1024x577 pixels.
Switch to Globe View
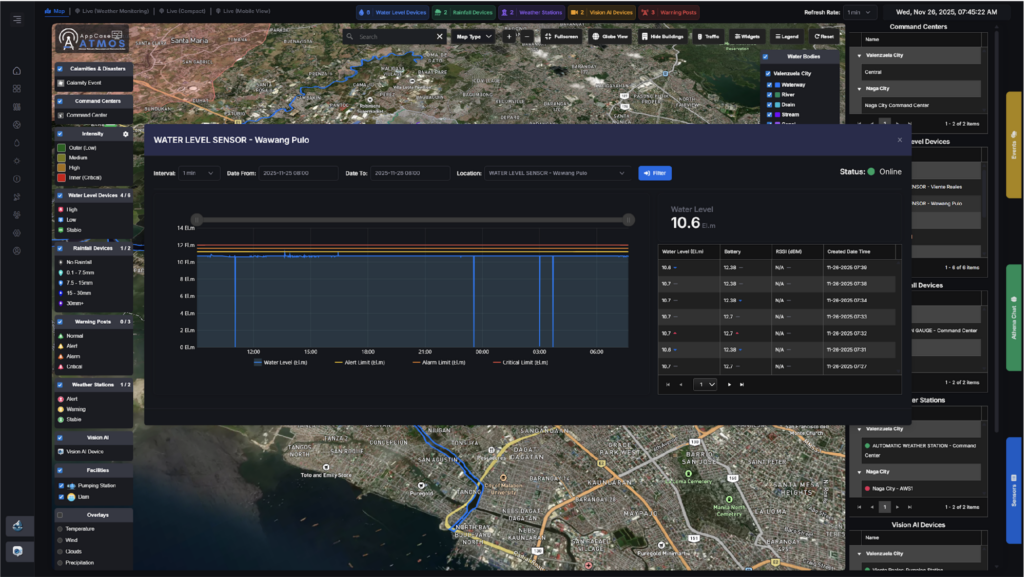(x=610, y=37)
